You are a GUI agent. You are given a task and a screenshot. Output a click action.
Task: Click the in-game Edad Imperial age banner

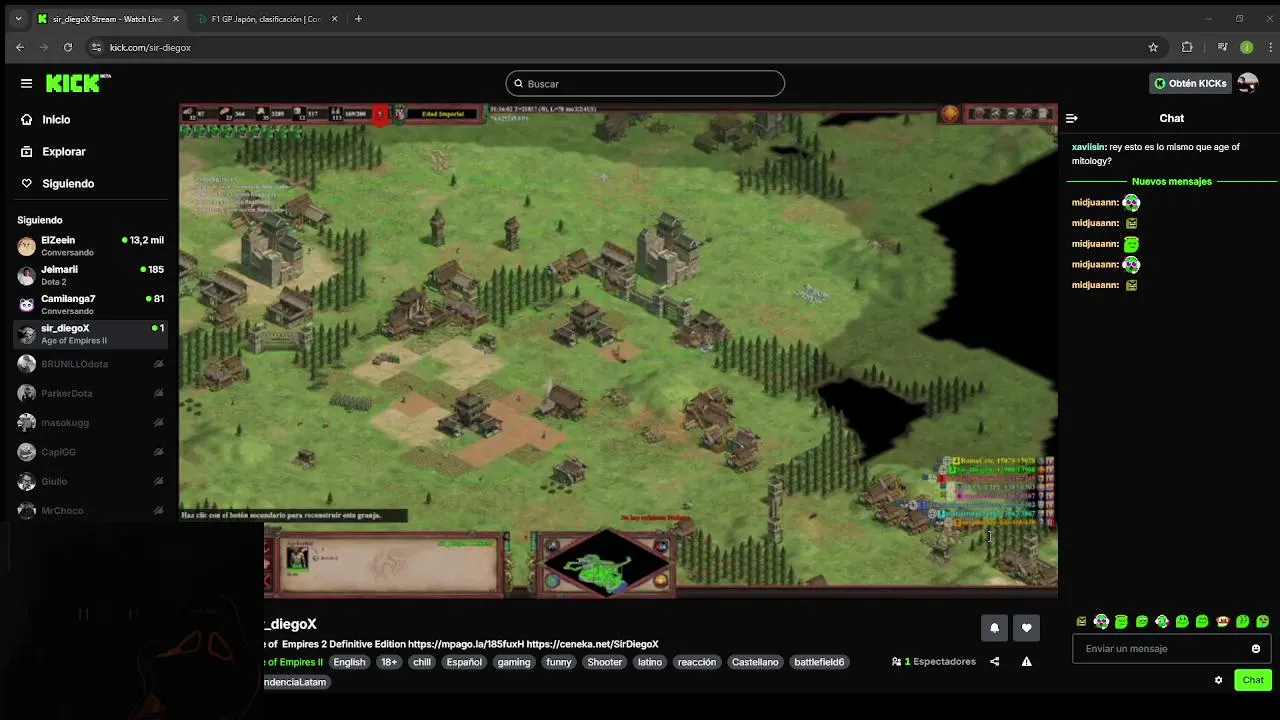[443, 114]
